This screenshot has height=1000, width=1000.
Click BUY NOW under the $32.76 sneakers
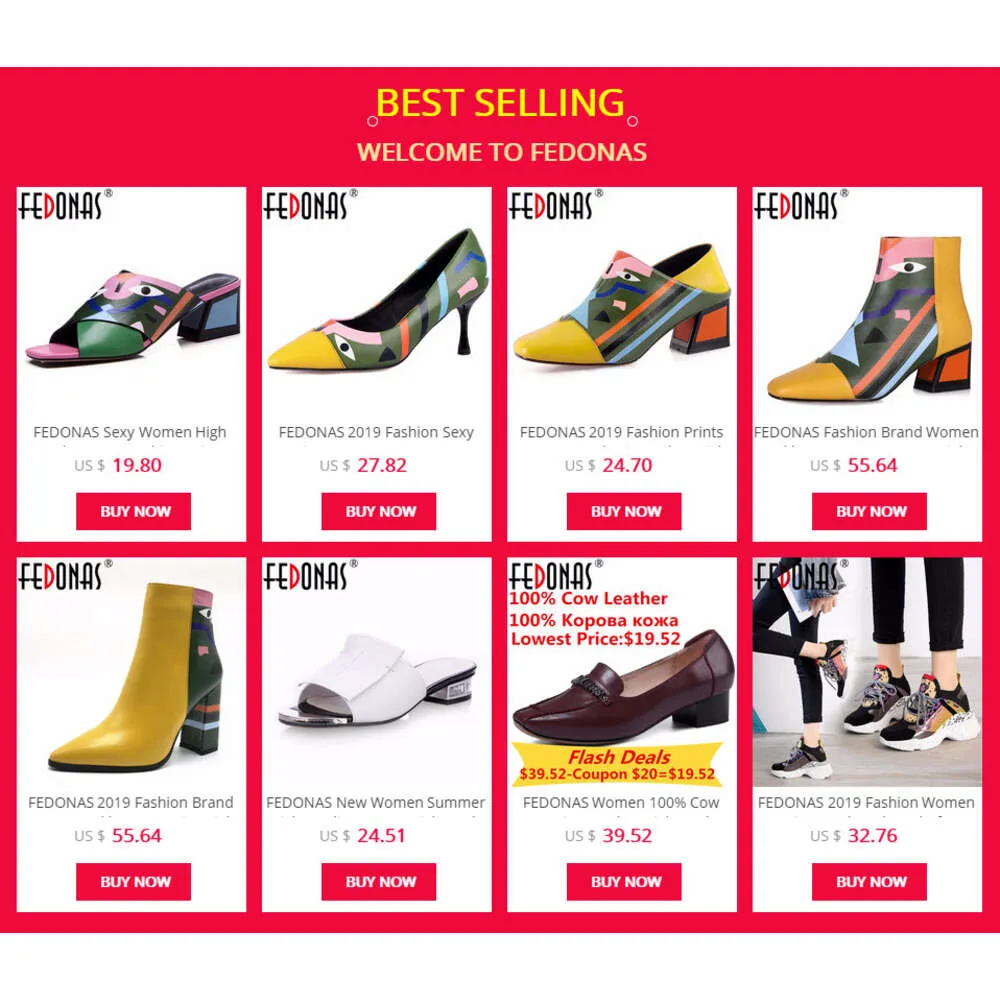click(x=869, y=881)
